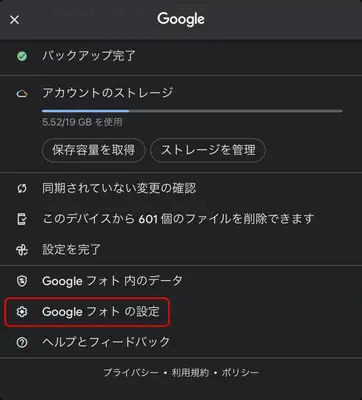Click the device icon for freeing up files
The image size is (362, 400).
click(x=22, y=219)
